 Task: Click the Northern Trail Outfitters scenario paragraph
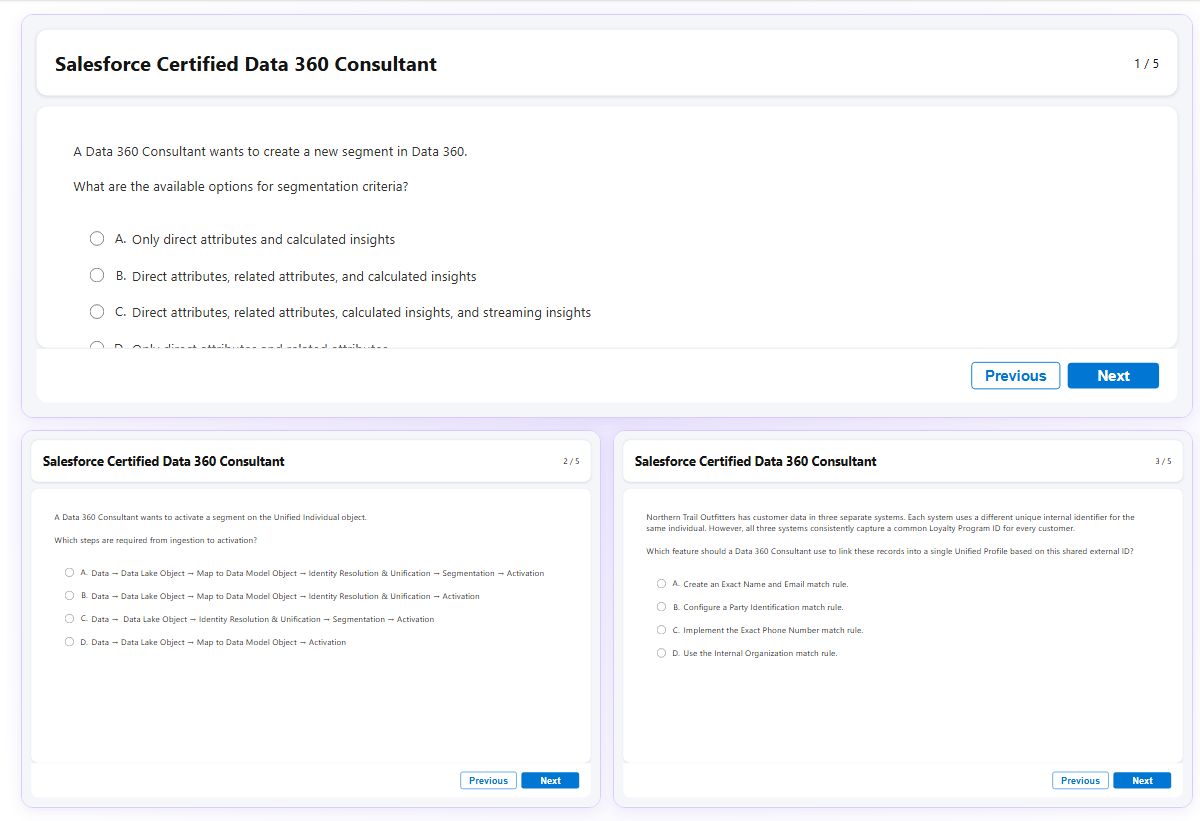pyautogui.click(x=891, y=522)
